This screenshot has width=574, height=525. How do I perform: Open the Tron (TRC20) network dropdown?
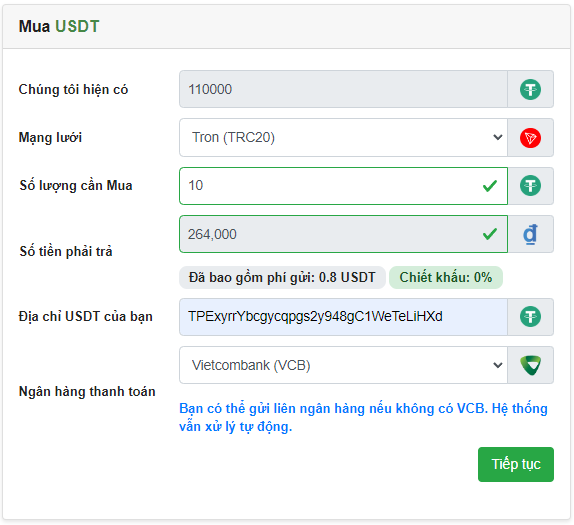pos(343,138)
